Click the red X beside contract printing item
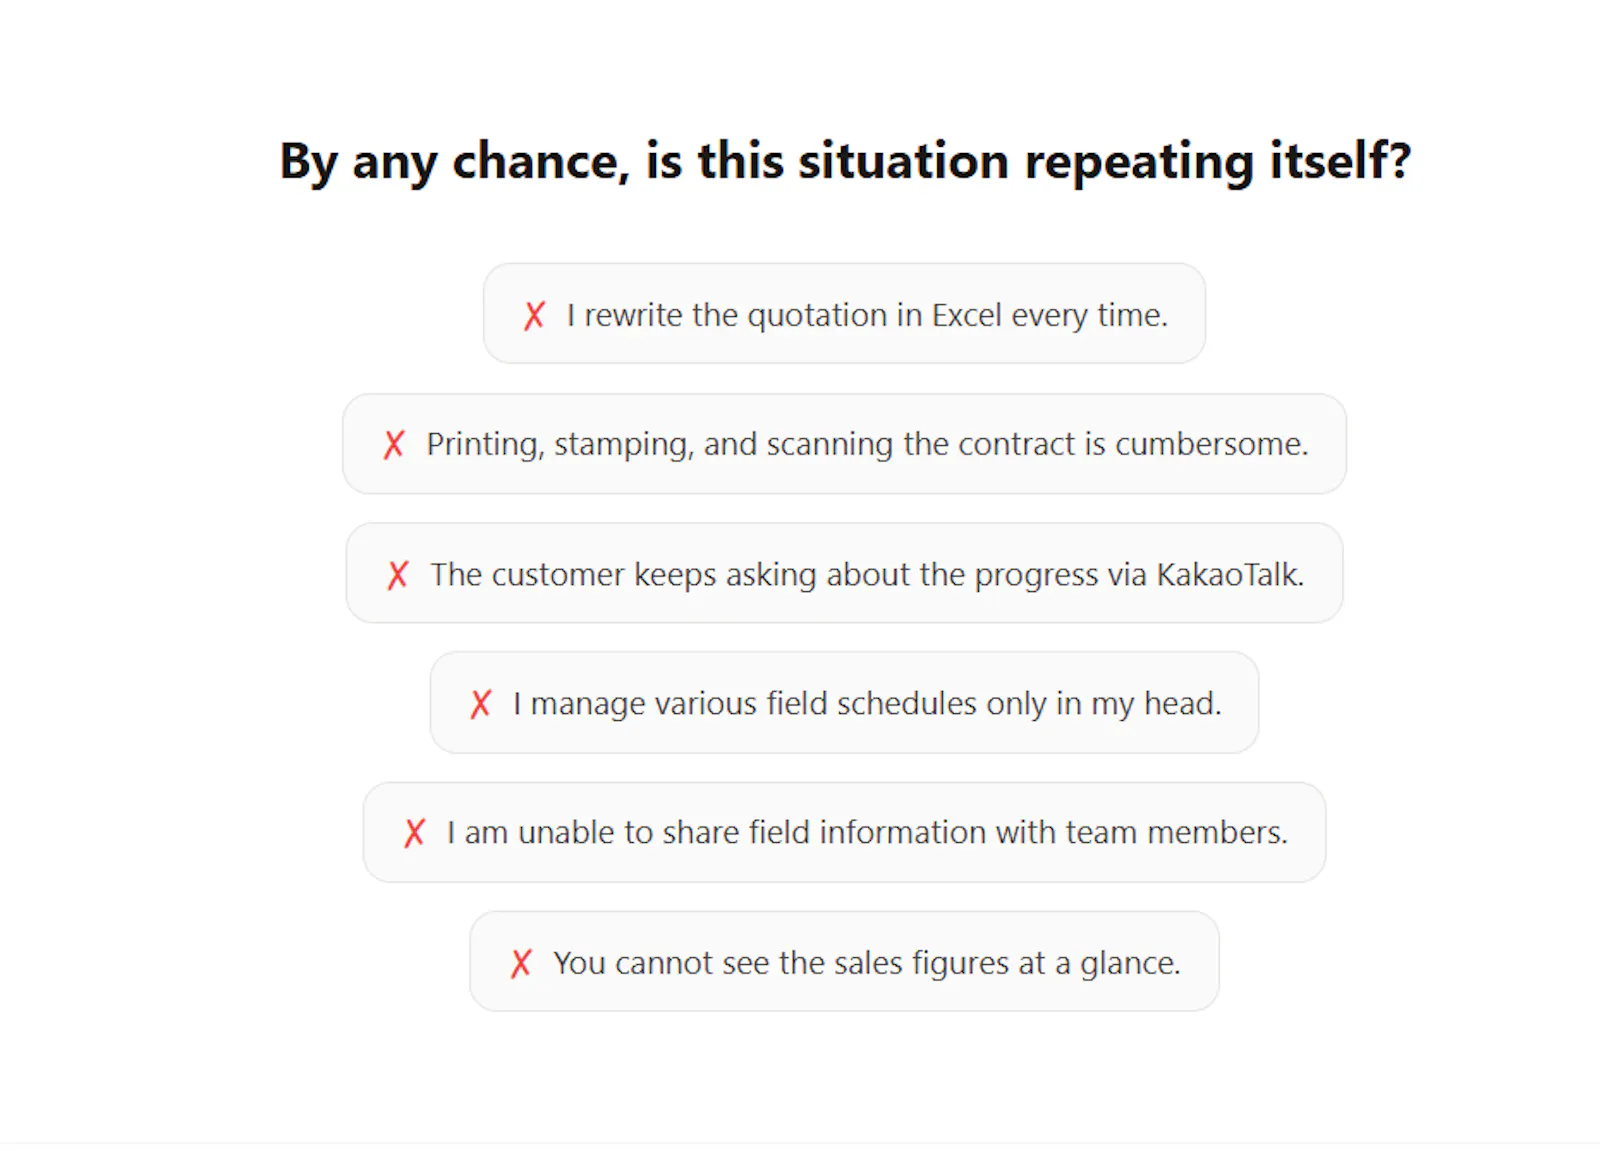The height and width of the screenshot is (1151, 1600). point(394,444)
